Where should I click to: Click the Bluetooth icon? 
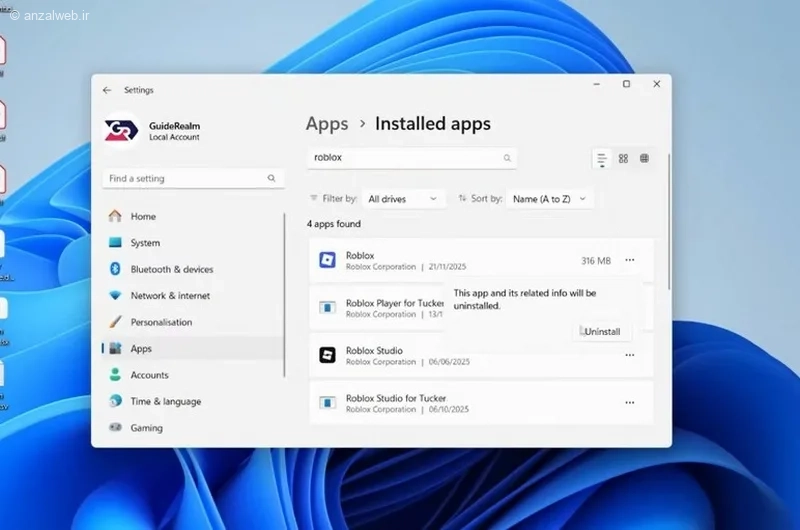pyautogui.click(x=115, y=269)
